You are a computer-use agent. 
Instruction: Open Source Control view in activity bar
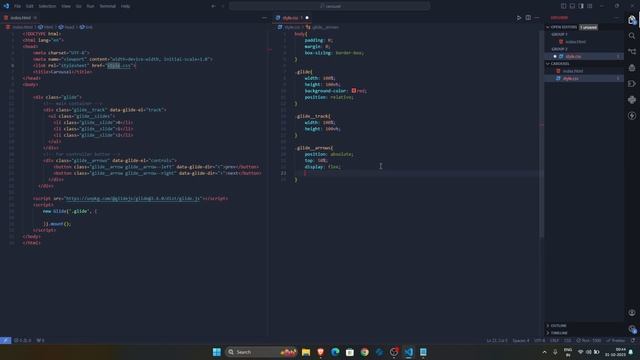[632, 52]
